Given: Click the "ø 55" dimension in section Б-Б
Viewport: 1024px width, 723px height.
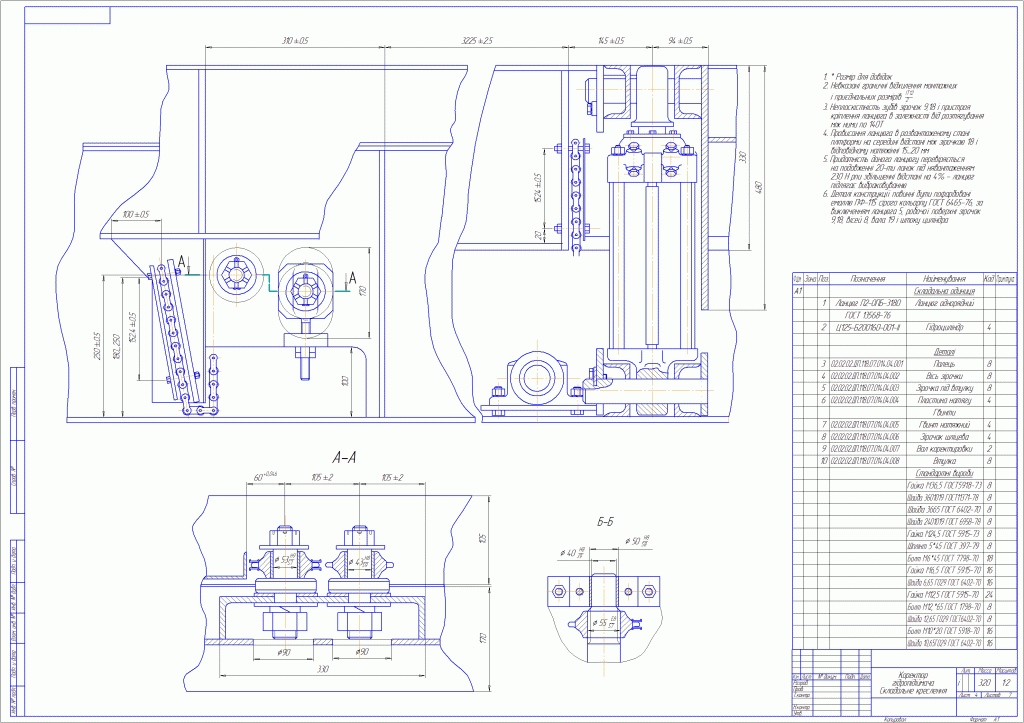Looking at the screenshot, I should 603,623.
